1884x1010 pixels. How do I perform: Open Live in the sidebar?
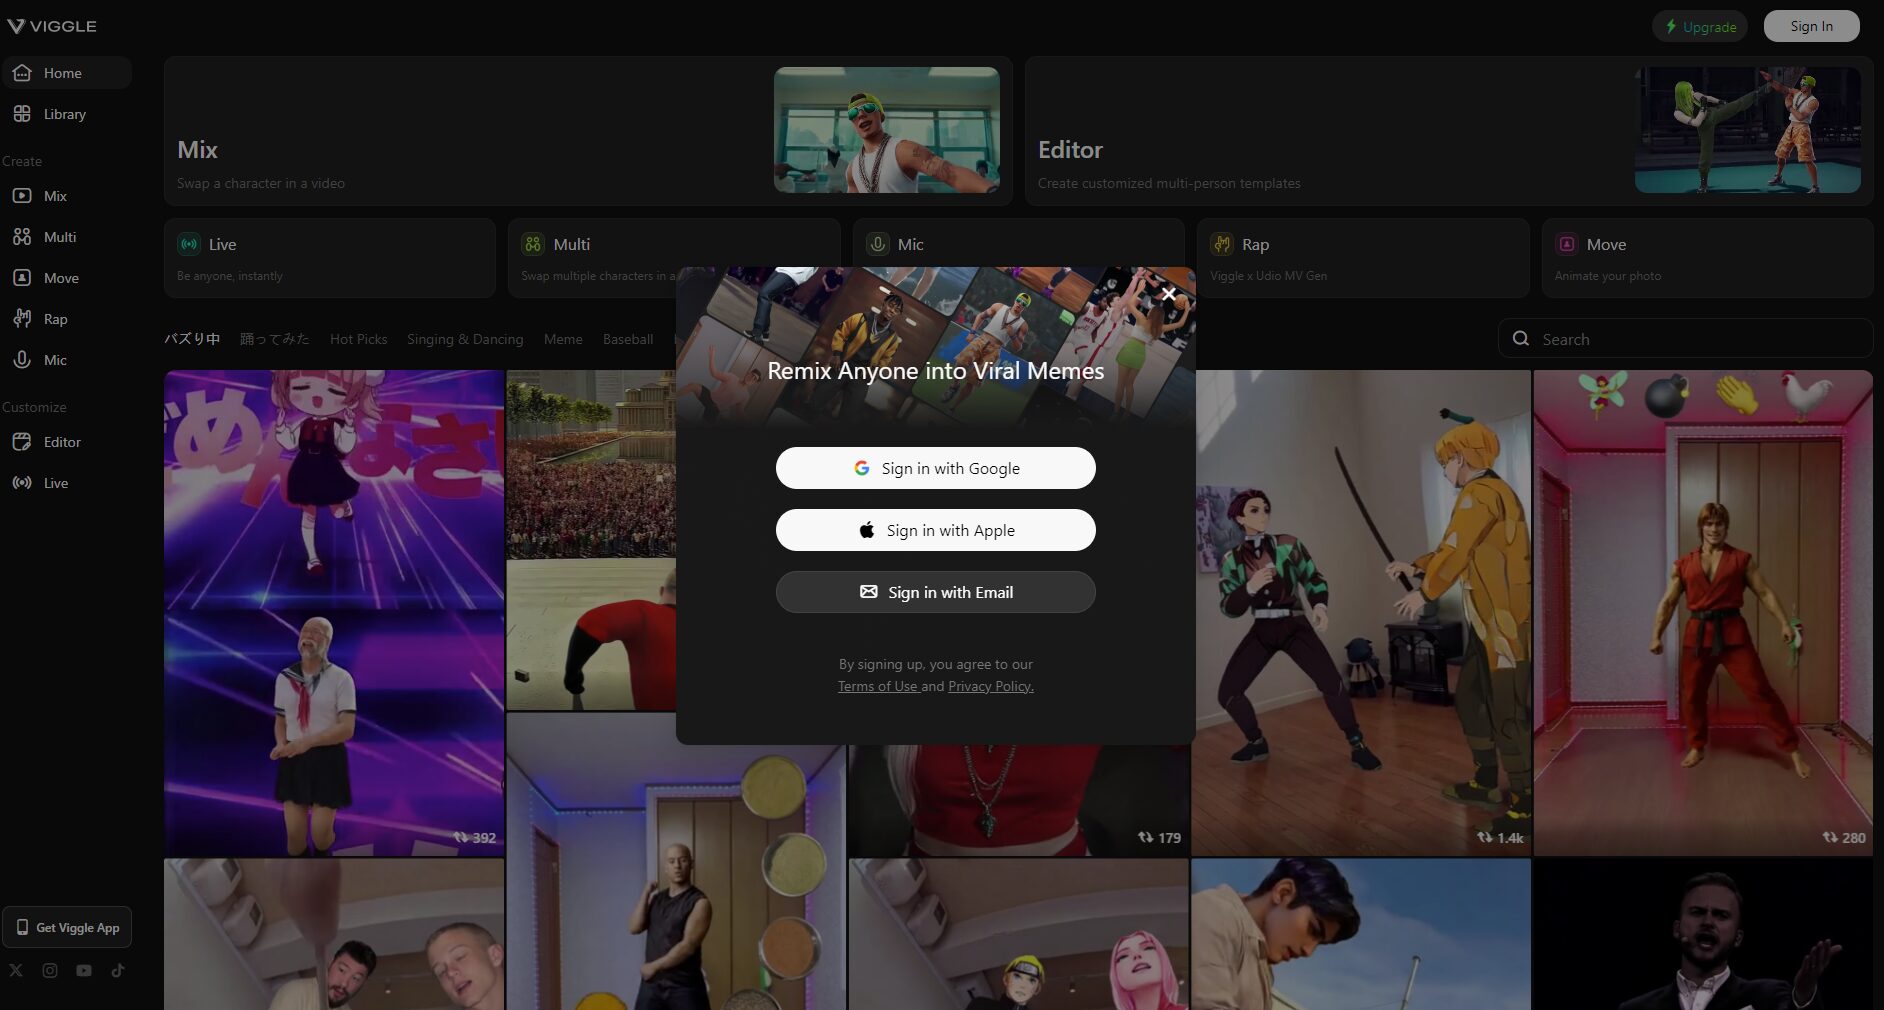(66, 483)
